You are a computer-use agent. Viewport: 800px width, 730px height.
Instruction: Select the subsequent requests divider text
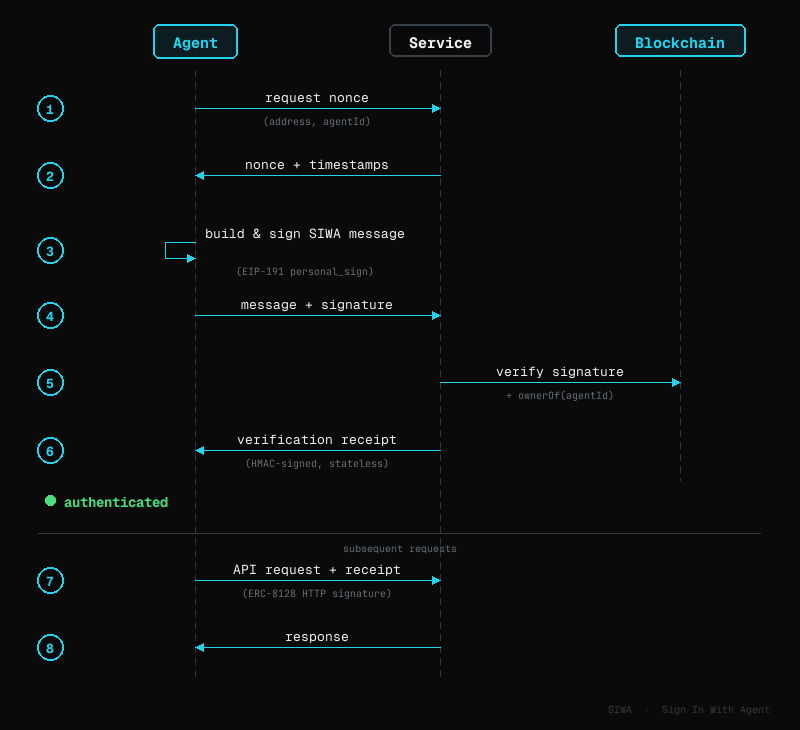pyautogui.click(x=400, y=548)
